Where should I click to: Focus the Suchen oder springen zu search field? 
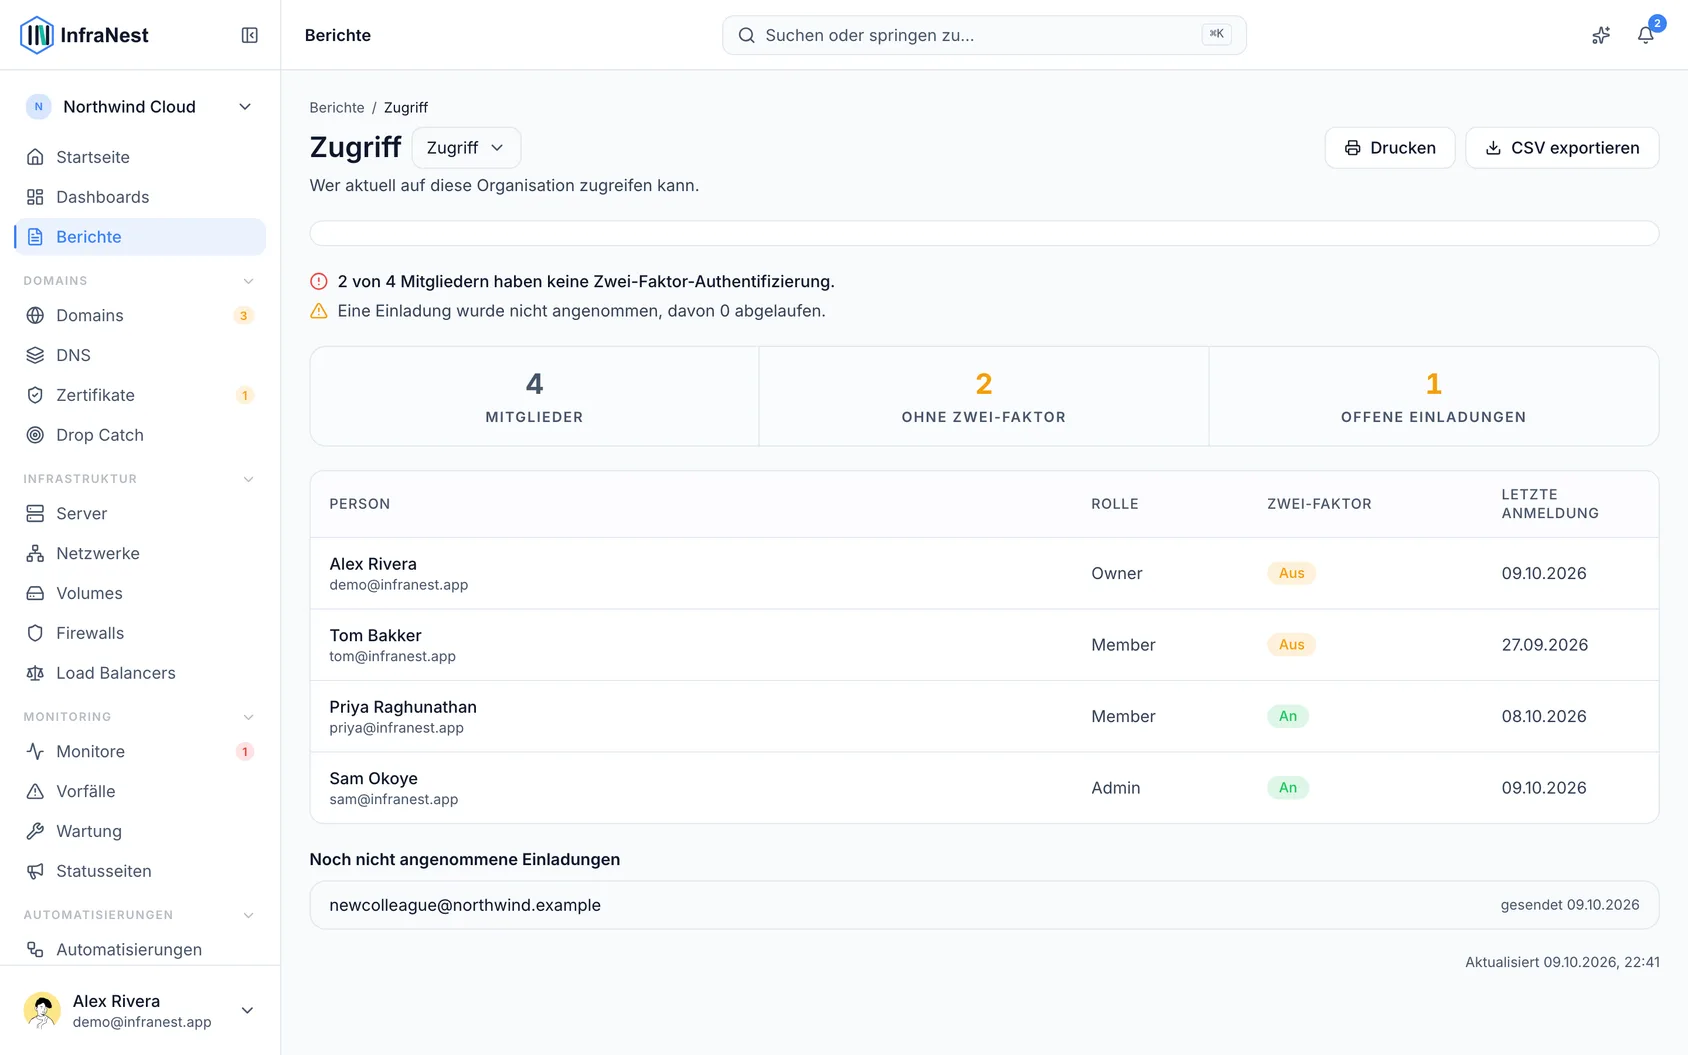click(984, 35)
